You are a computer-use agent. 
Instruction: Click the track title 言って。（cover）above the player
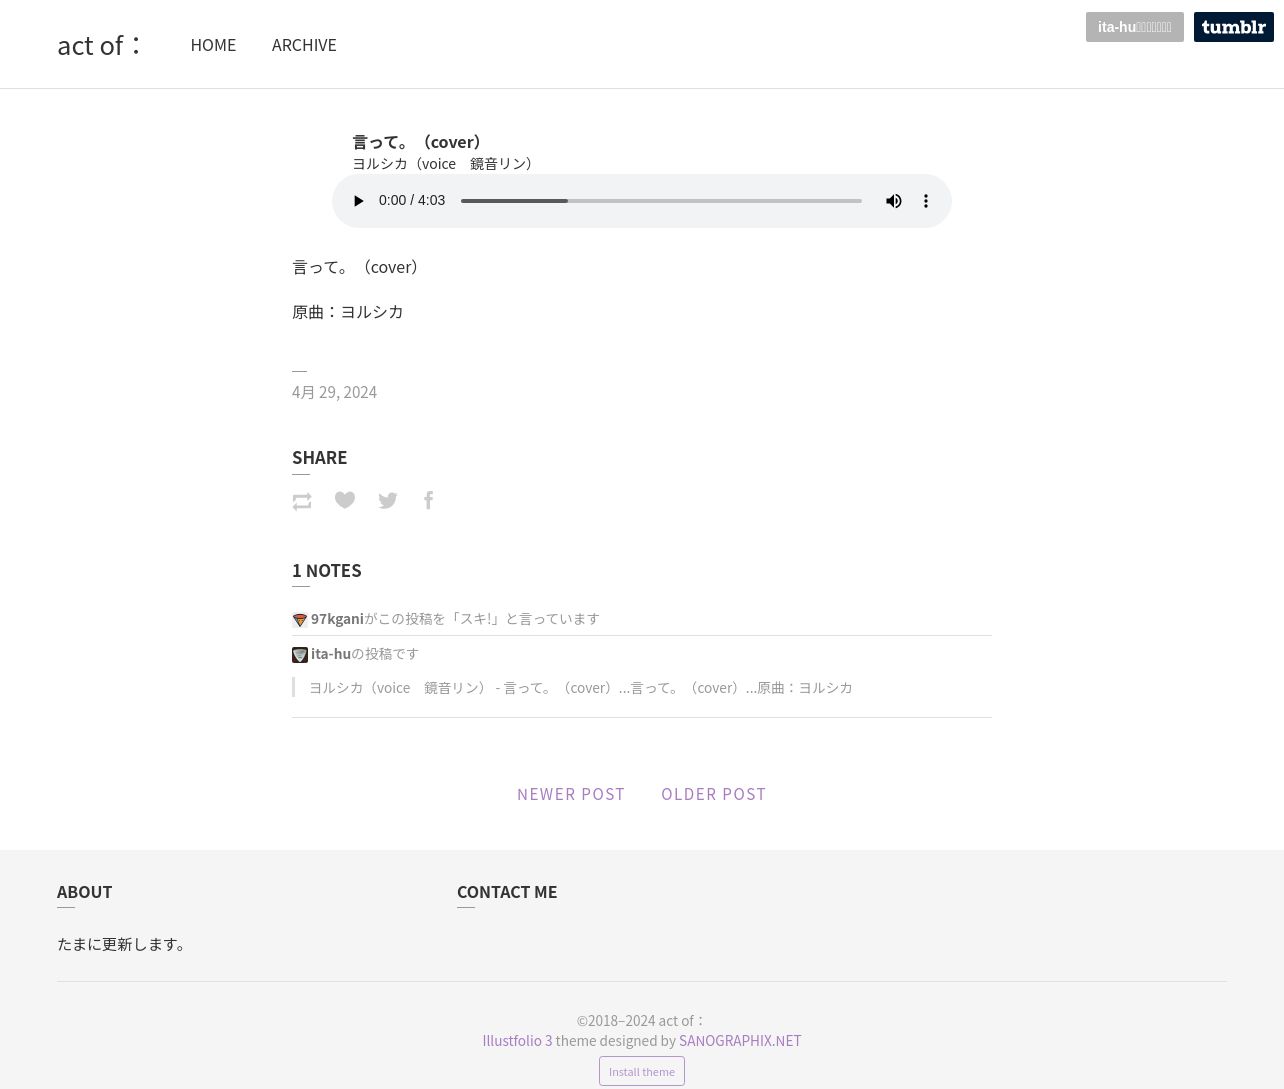[420, 142]
